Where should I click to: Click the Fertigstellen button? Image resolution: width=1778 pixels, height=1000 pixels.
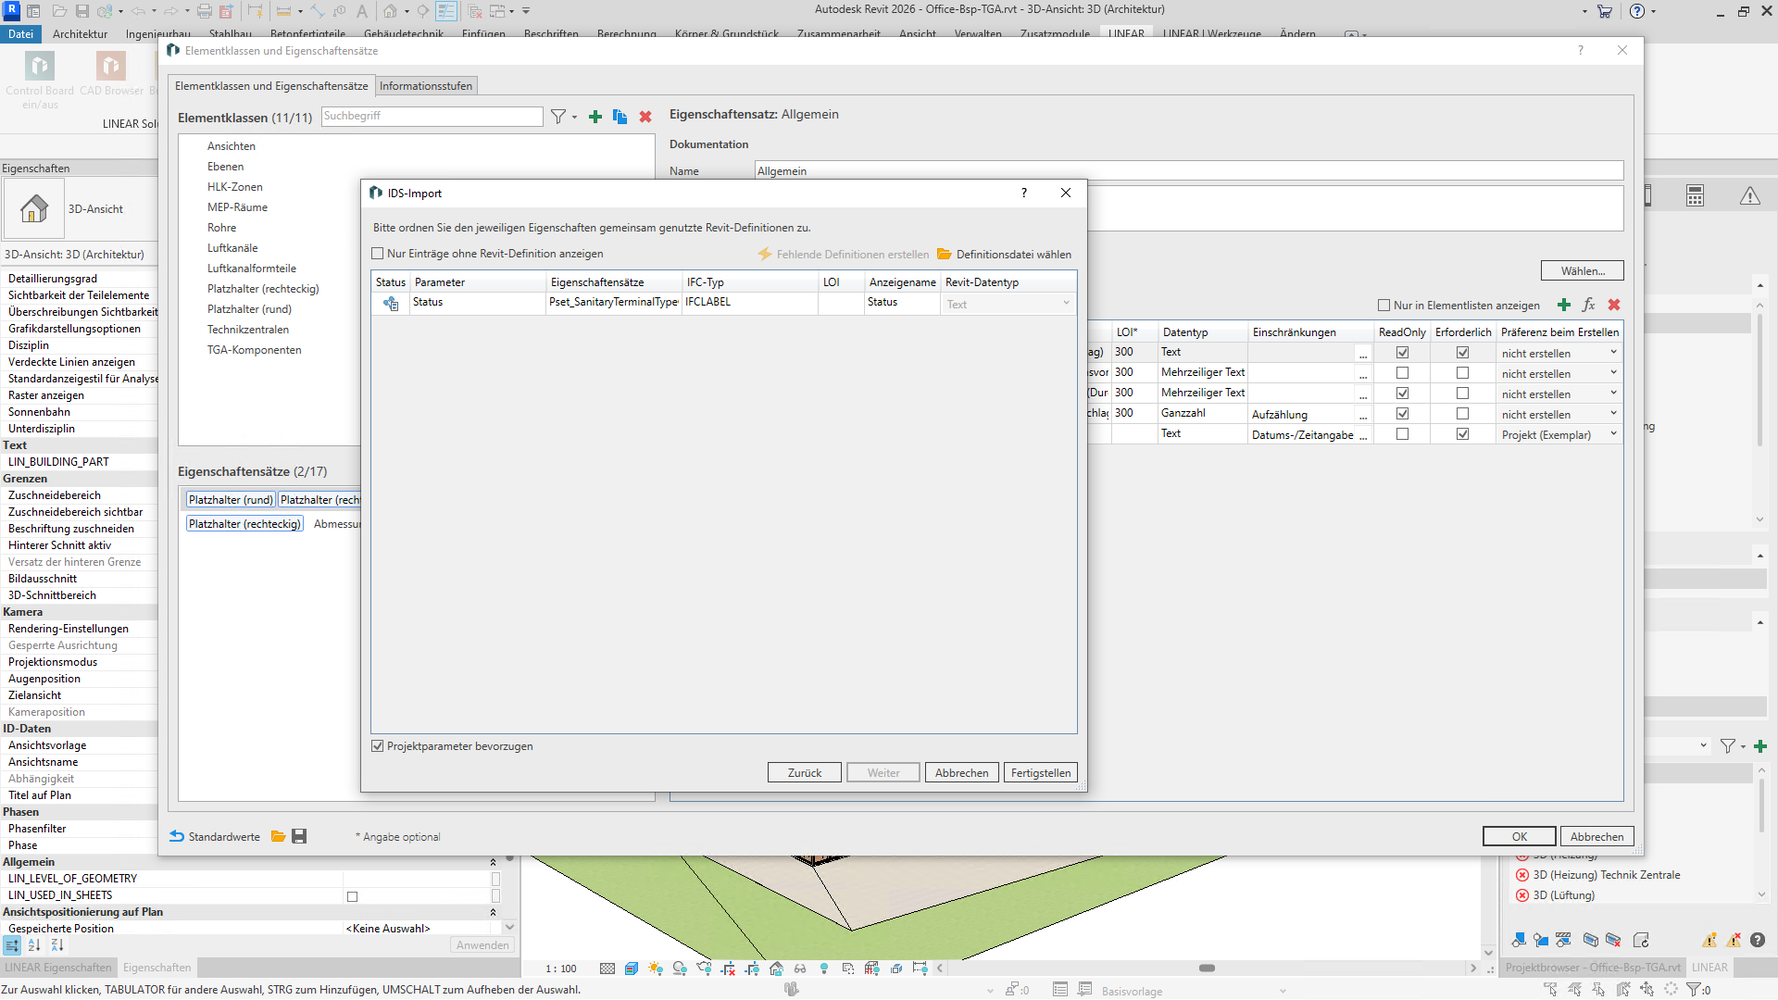1040,773
